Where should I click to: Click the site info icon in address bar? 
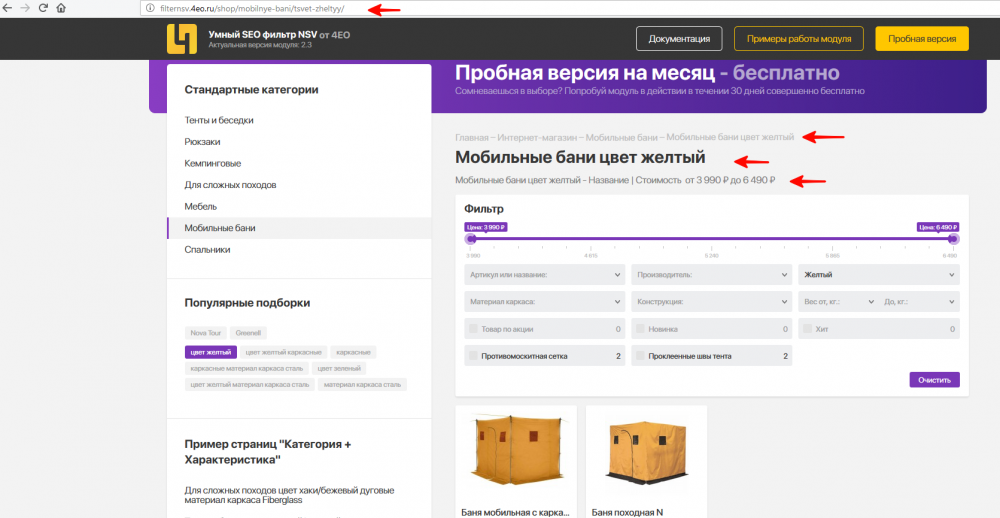click(150, 8)
